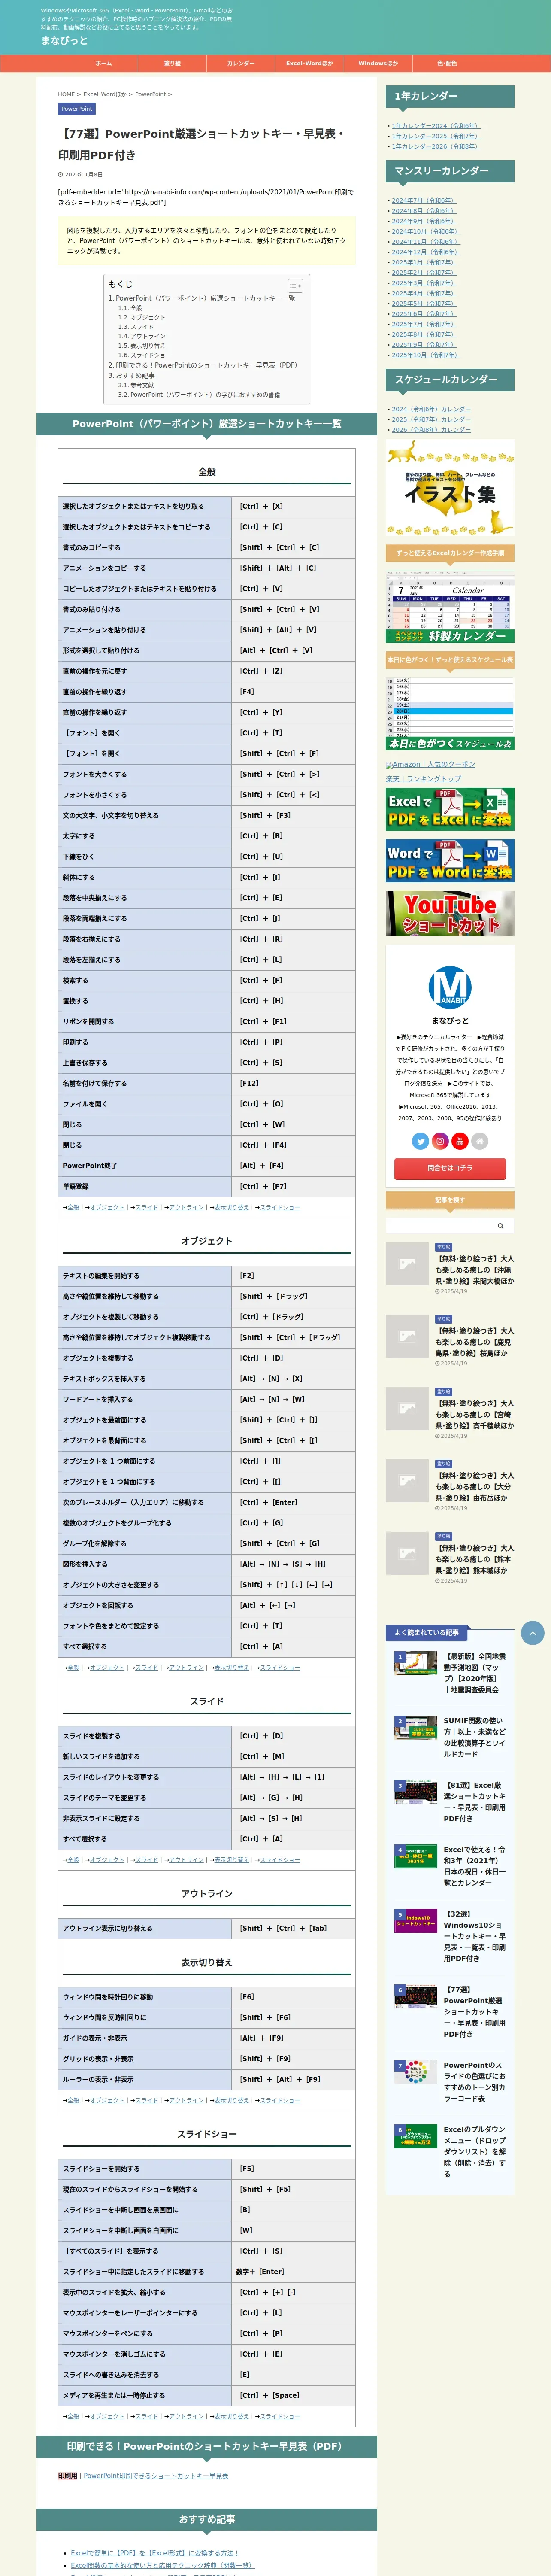Click the [Ctrl] + [F1] shortcut cell
Screen dimensions: 551x2576
pos(294,1021)
